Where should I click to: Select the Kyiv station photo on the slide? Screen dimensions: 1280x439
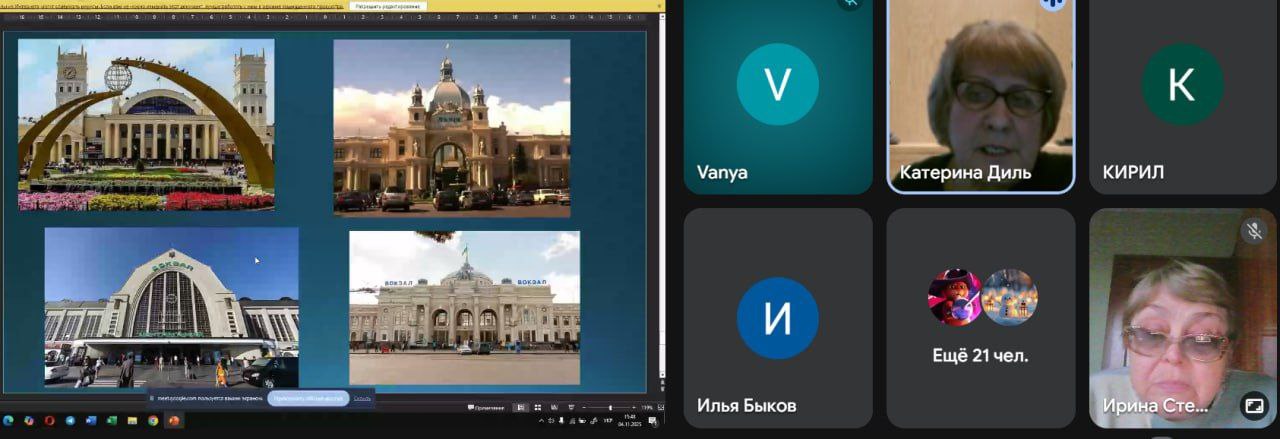point(171,306)
